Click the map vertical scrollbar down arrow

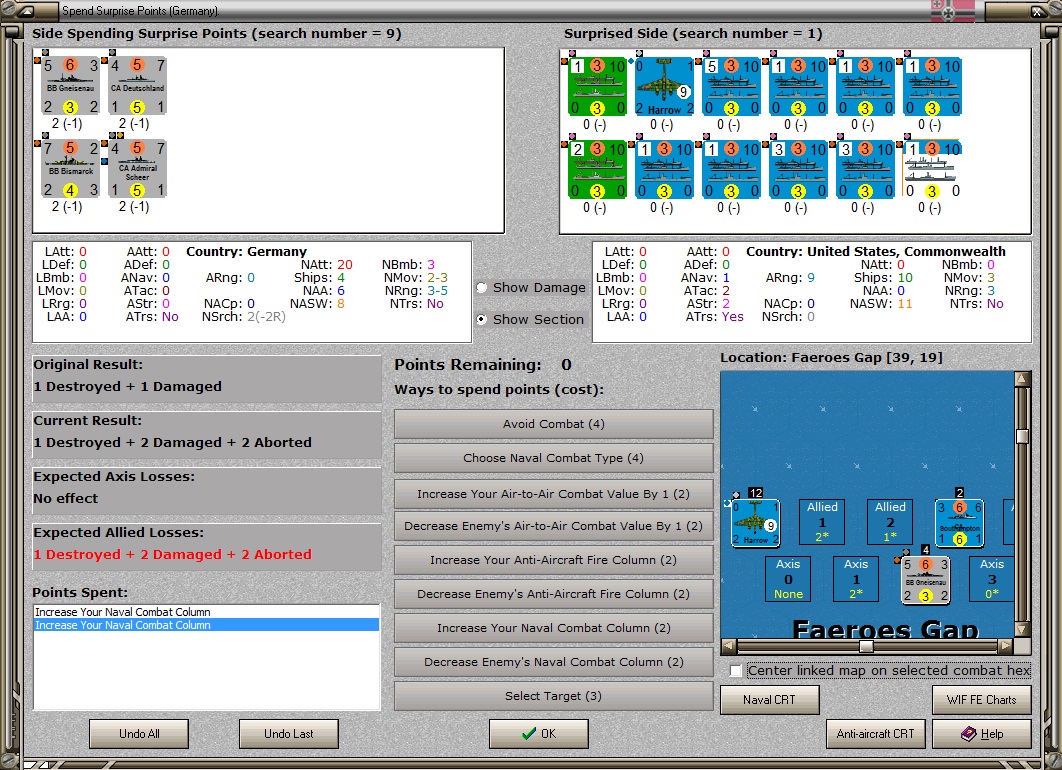1022,629
